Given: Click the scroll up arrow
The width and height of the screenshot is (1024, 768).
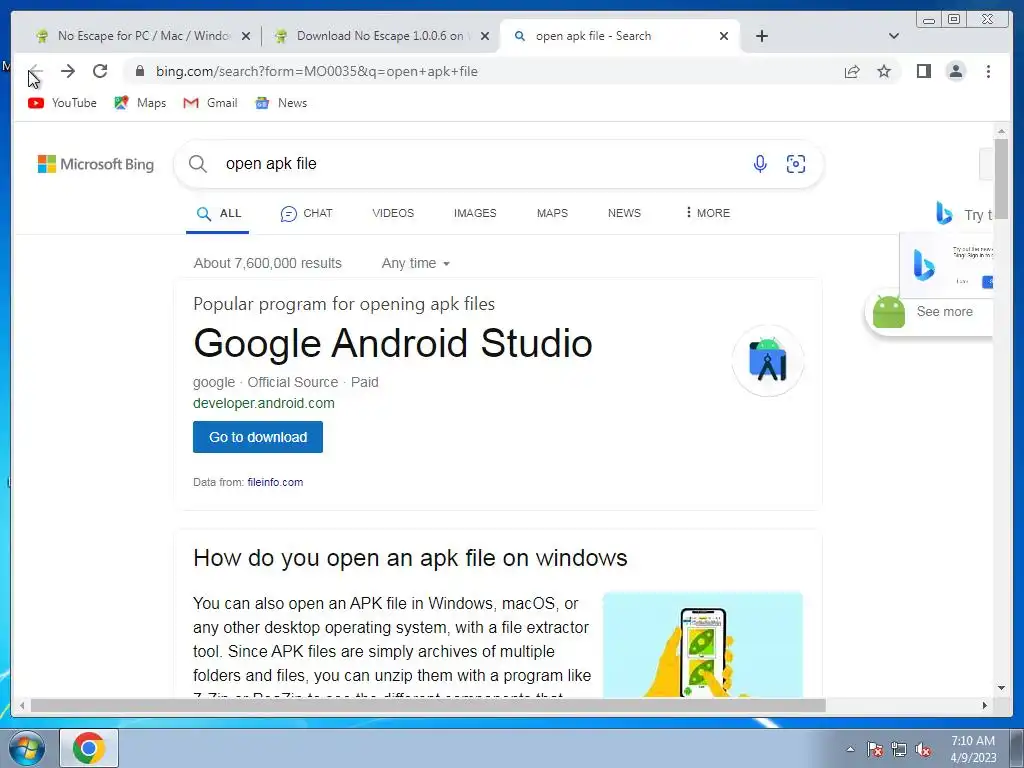Looking at the screenshot, I should click(1001, 132).
